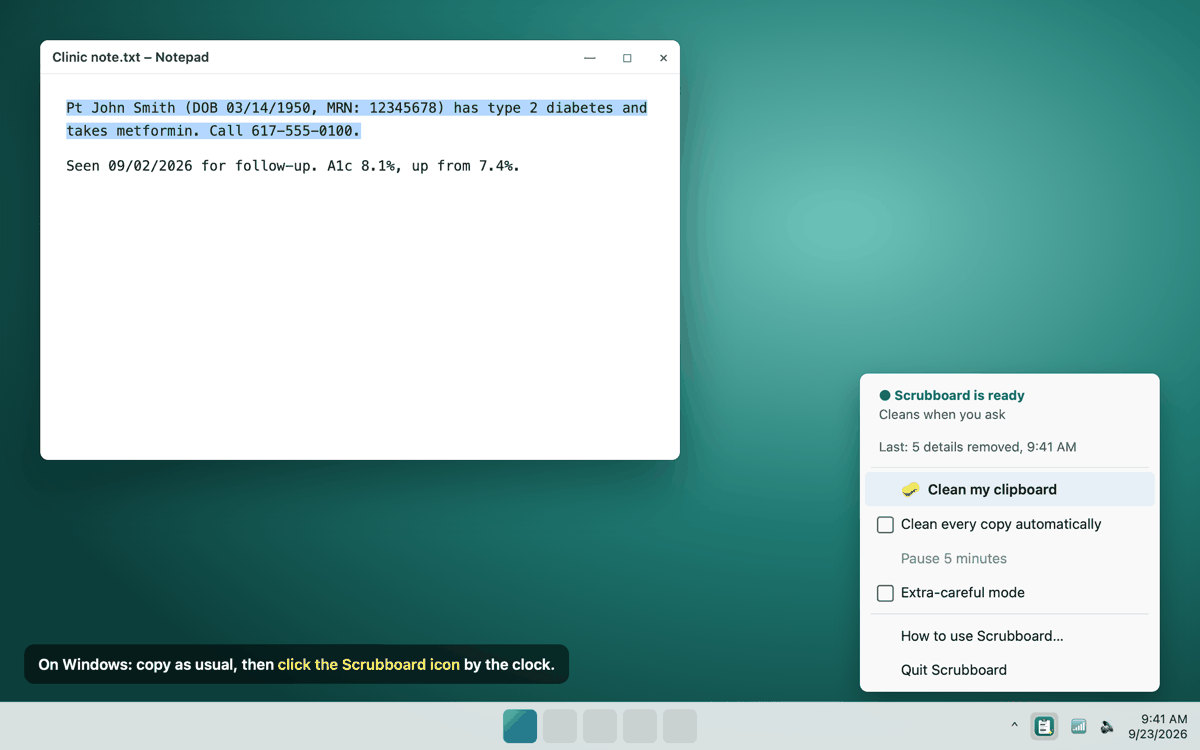This screenshot has height=750, width=1200.
Task: Enable Extra-careful mode checkbox
Action: (885, 593)
